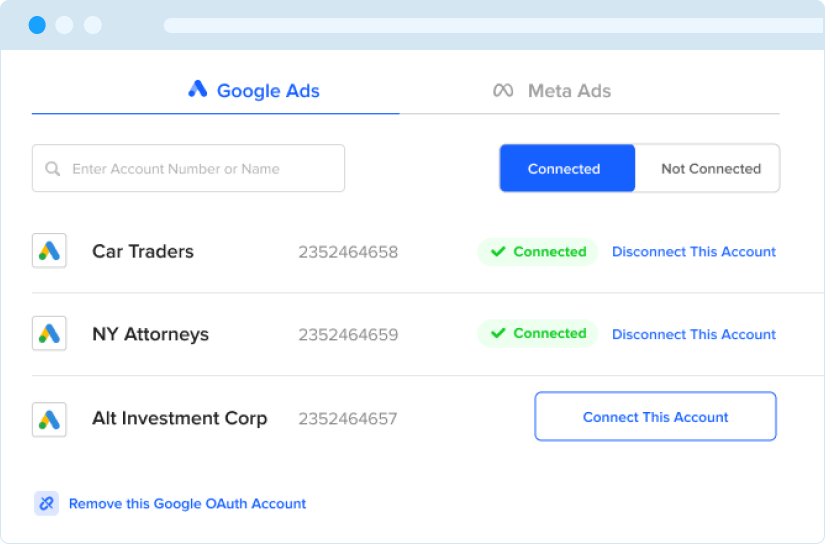Focus the Enter Account Number or Name field

188,168
